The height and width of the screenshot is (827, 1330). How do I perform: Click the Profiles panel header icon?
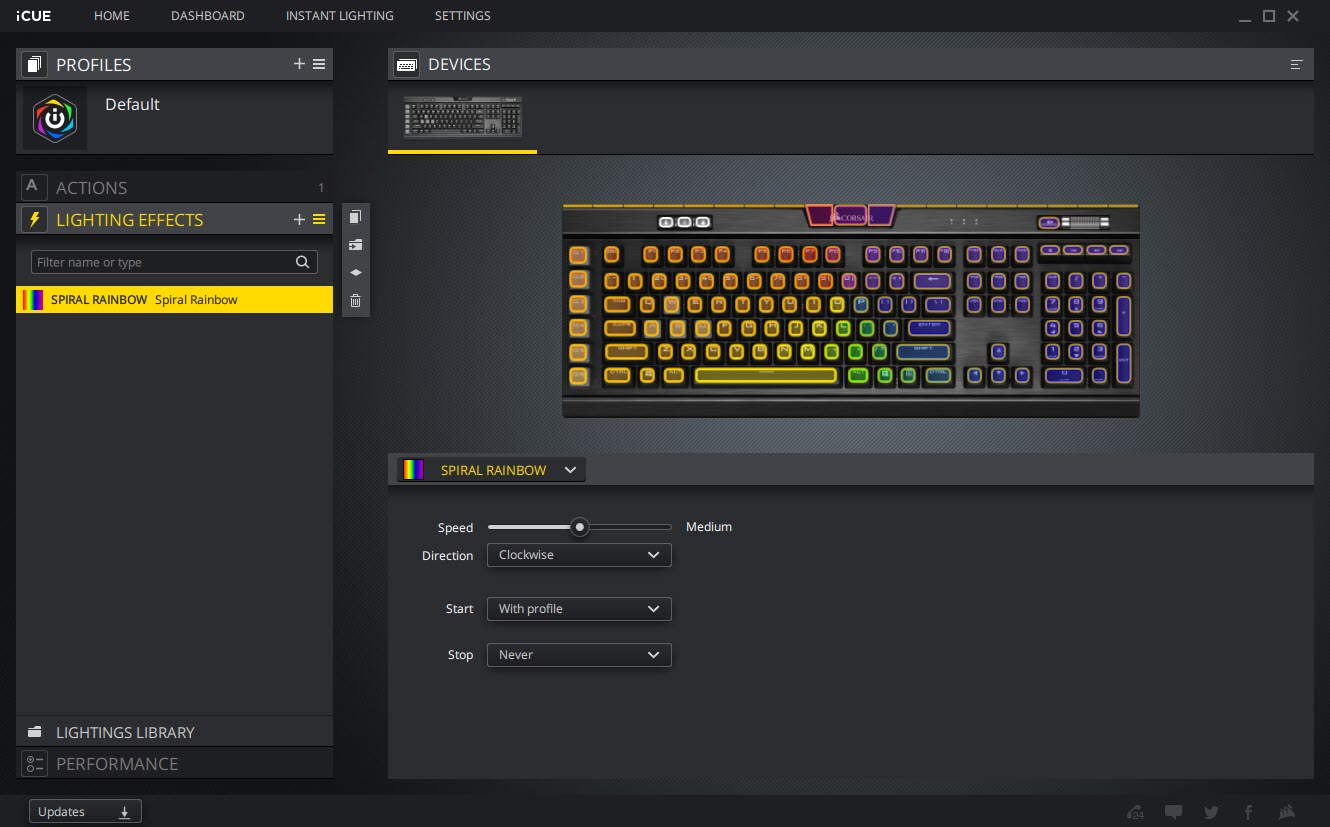[34, 64]
